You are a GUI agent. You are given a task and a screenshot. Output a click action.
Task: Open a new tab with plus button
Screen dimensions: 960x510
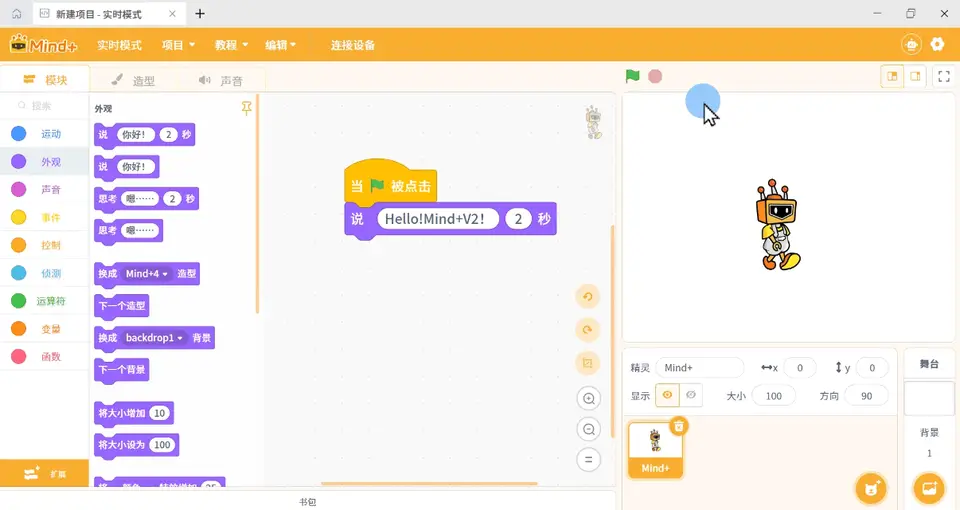point(200,13)
